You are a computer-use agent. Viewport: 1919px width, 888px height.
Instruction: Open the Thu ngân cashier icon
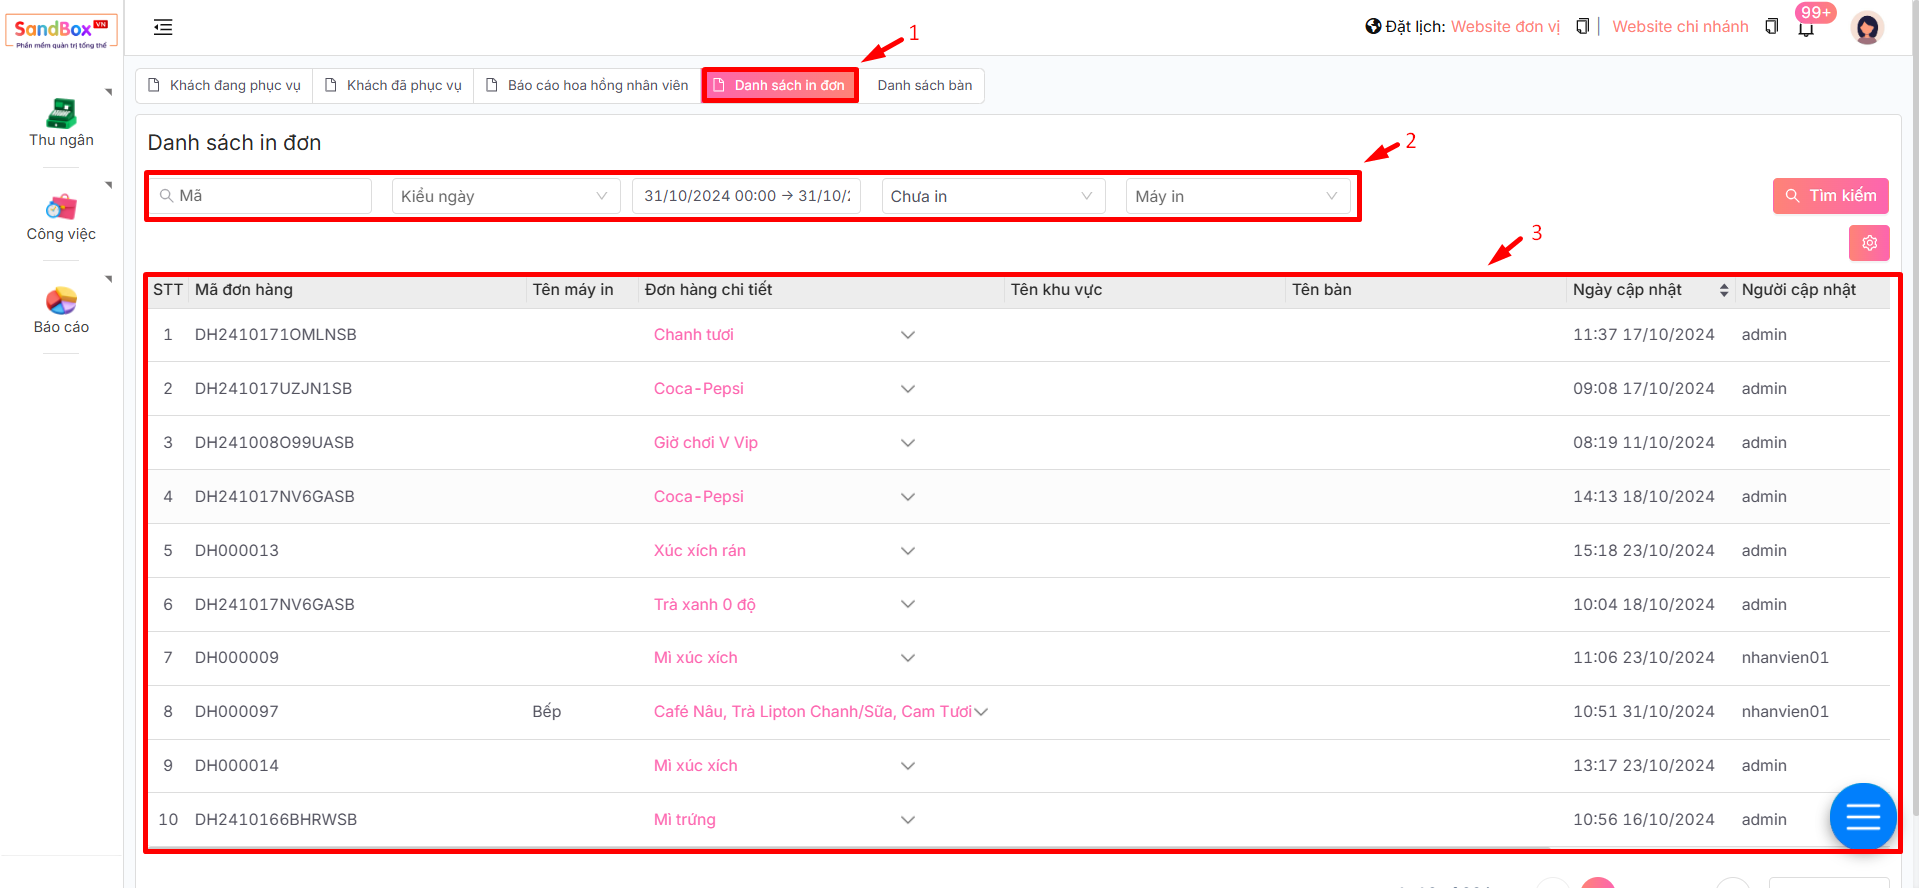click(61, 114)
